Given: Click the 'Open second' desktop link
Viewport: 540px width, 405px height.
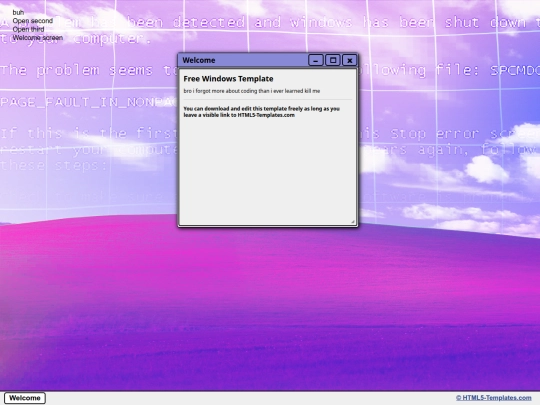Looking at the screenshot, I should [33, 21].
